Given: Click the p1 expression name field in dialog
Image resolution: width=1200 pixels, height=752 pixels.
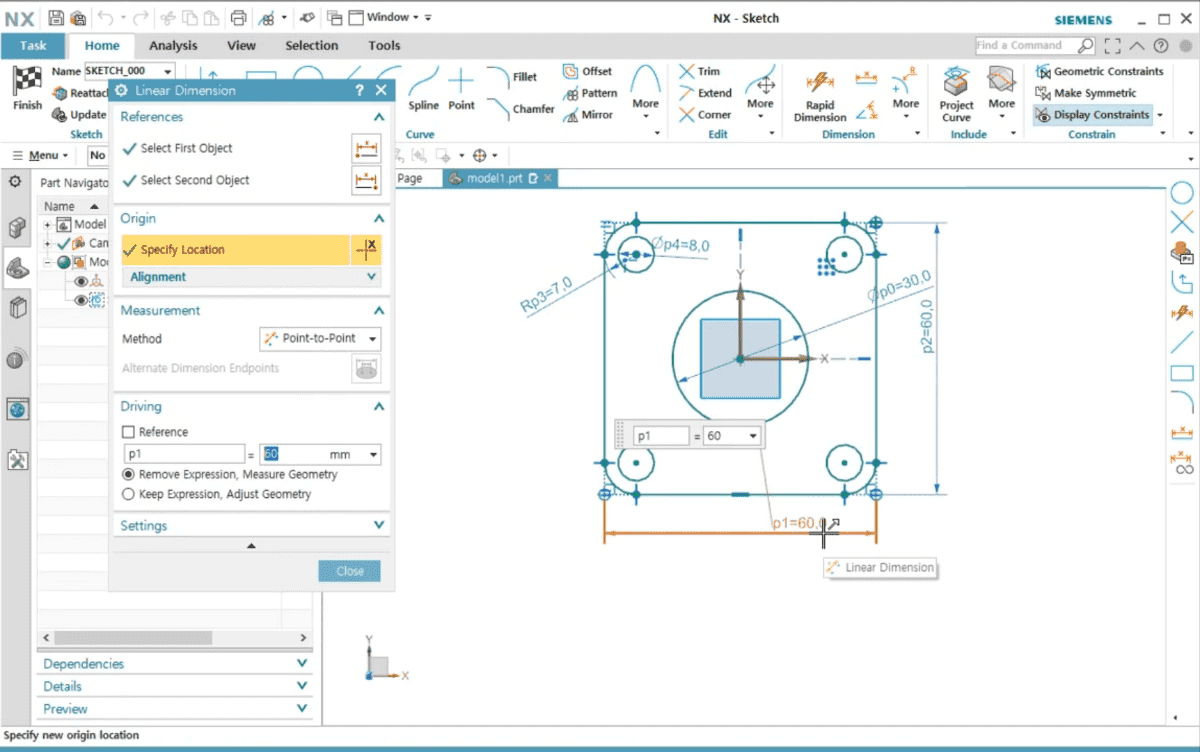Looking at the screenshot, I should point(184,455).
